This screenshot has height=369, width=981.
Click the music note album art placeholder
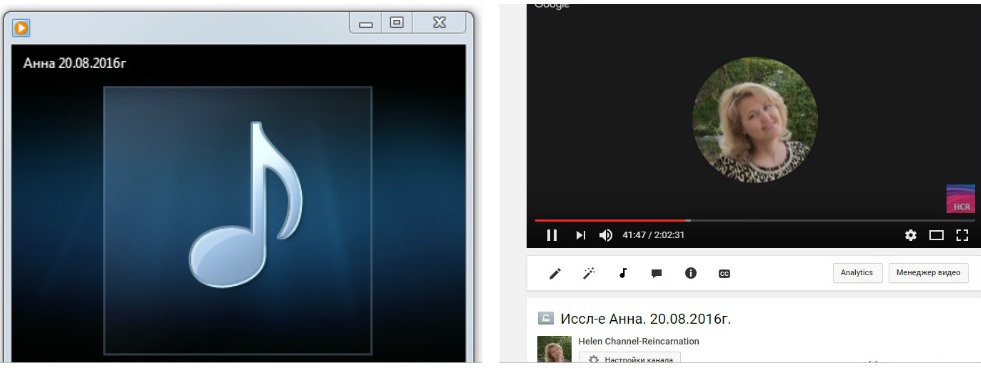click(x=238, y=221)
